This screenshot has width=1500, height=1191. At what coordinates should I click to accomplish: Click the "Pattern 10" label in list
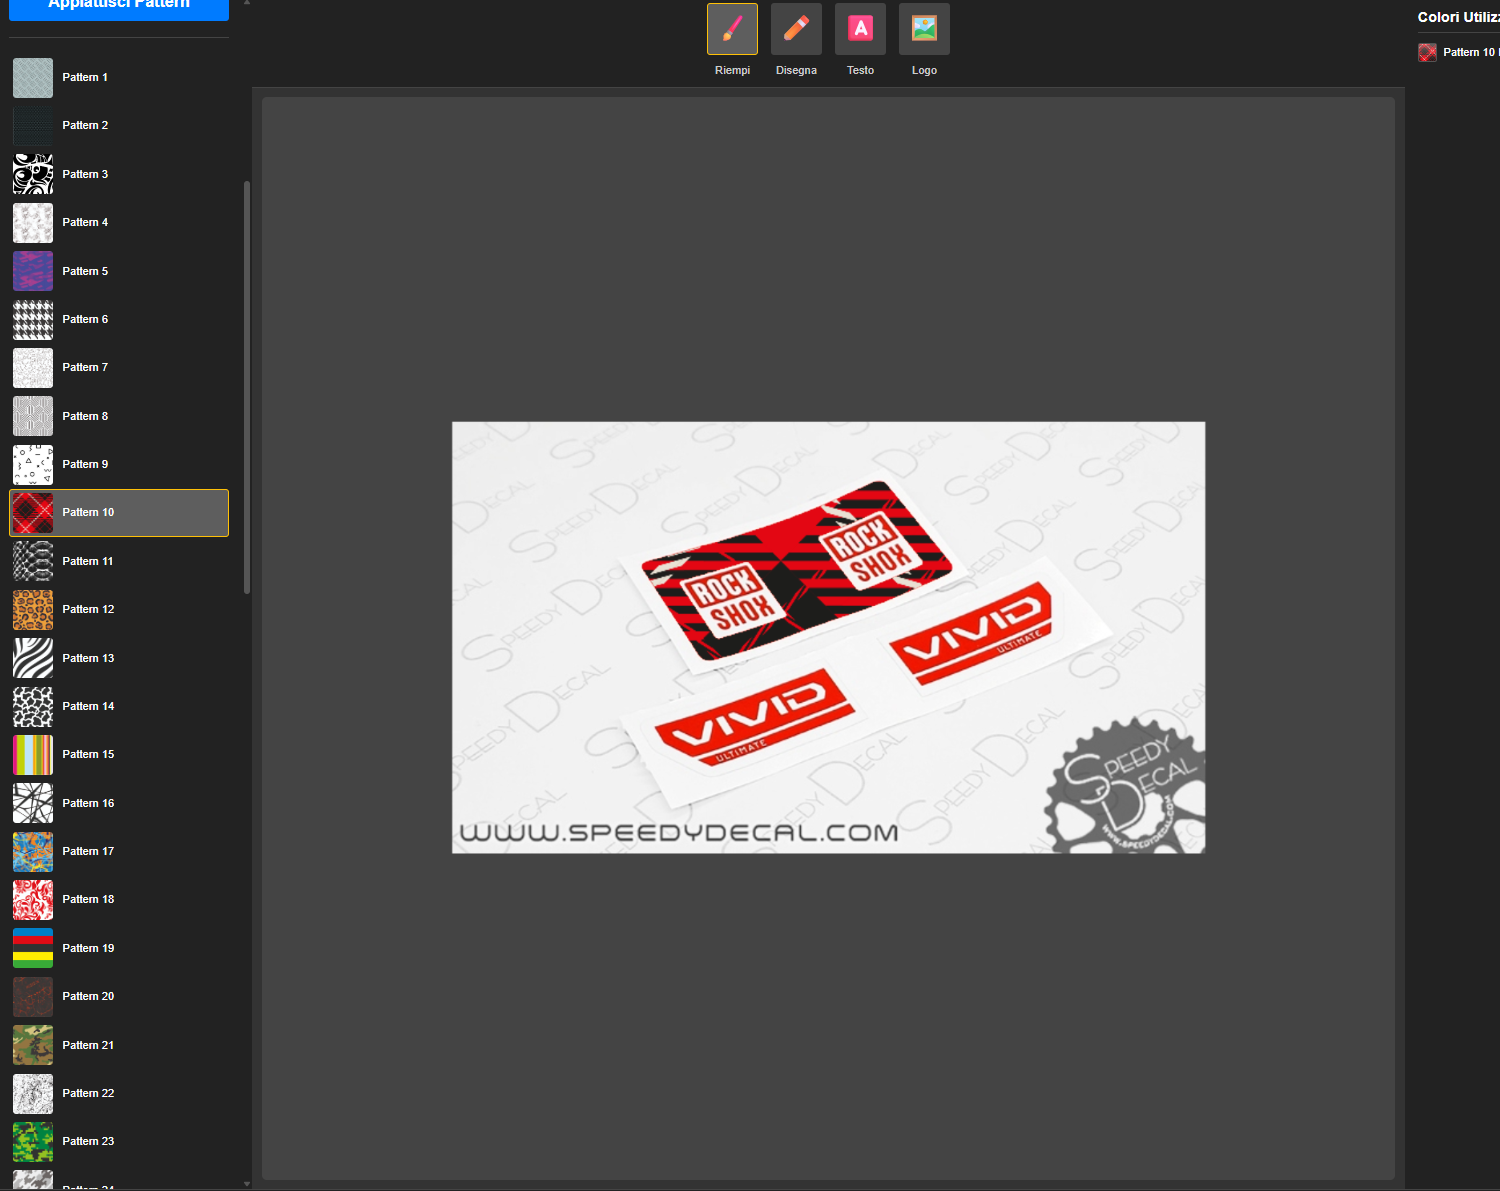[x=88, y=512]
